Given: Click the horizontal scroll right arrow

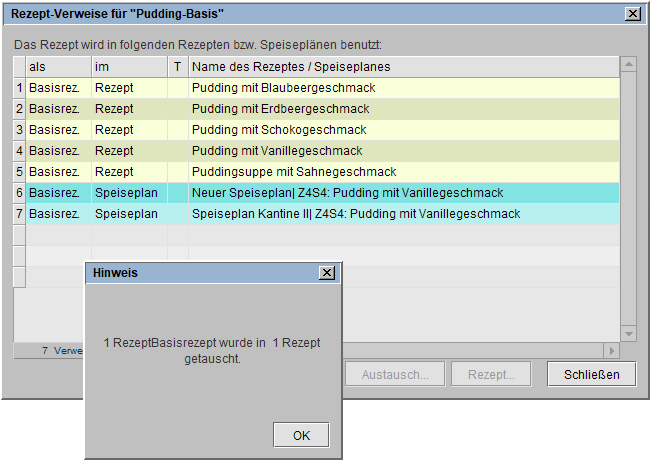Looking at the screenshot, I should coord(612,351).
